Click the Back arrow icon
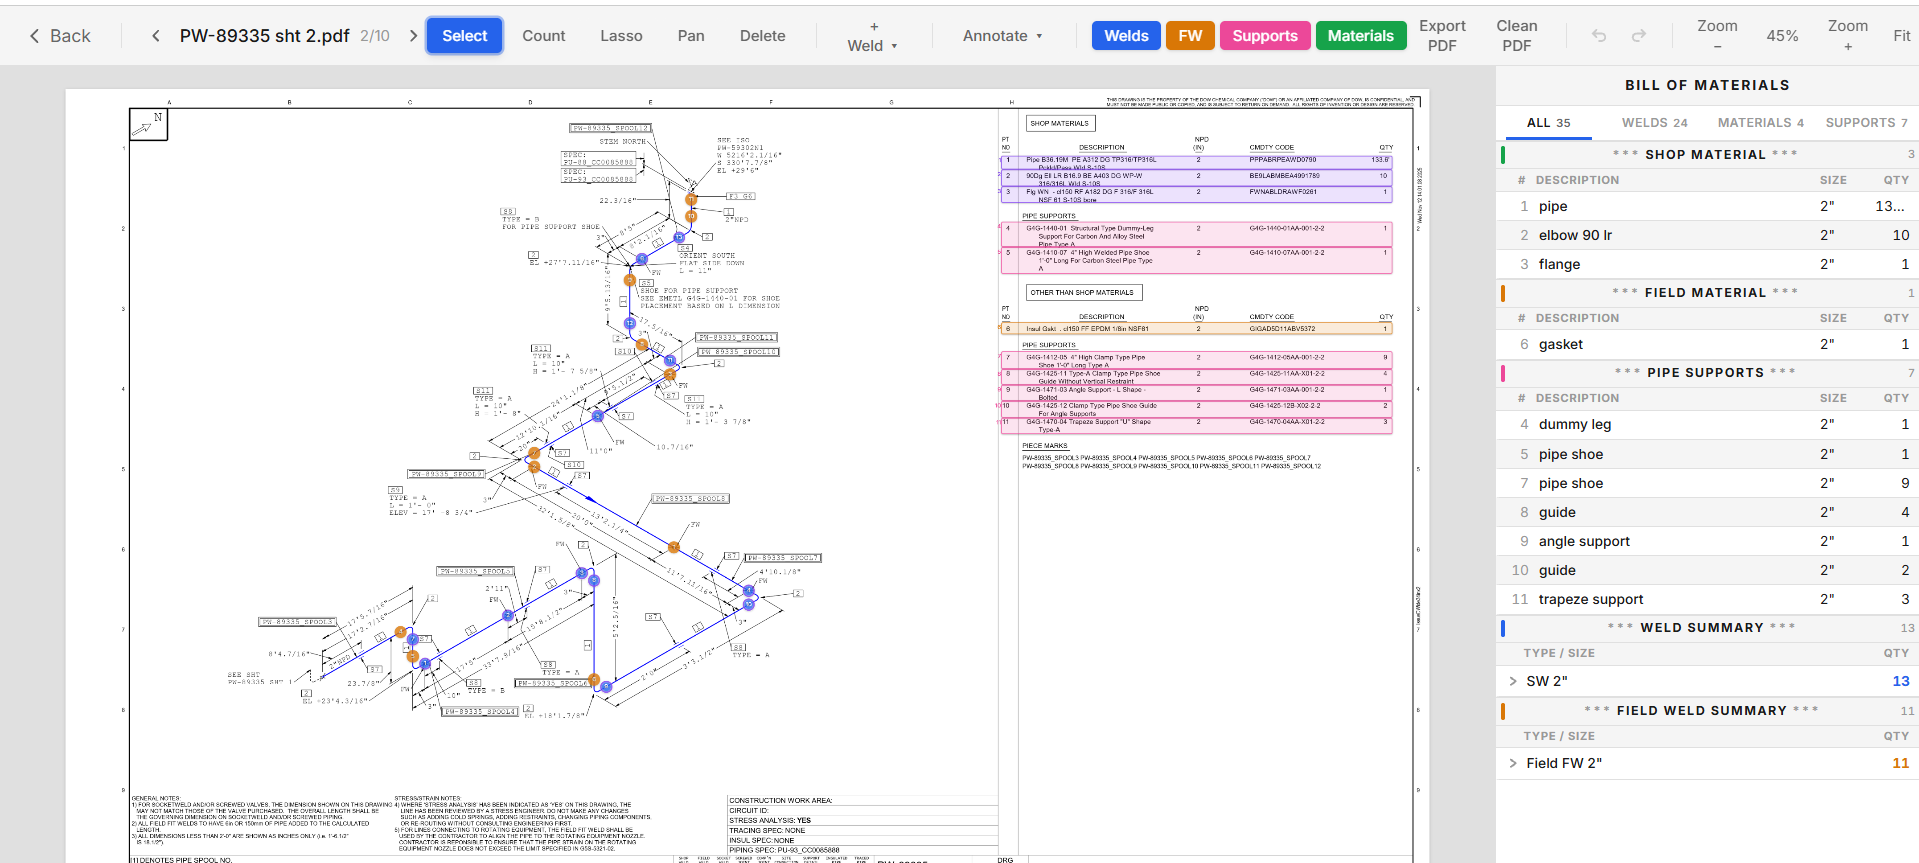This screenshot has height=863, width=1919. [35, 36]
